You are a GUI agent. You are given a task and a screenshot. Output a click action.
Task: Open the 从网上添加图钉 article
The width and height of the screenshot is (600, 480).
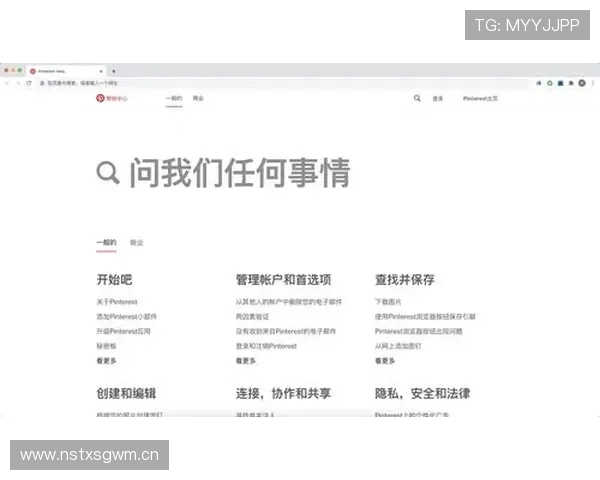398,346
